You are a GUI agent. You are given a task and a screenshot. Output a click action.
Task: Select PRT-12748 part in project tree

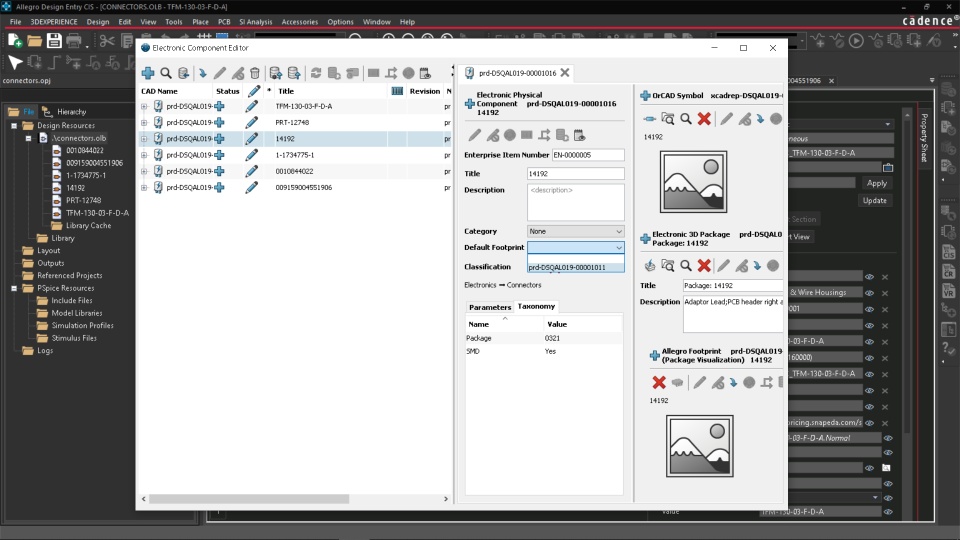tap(84, 200)
